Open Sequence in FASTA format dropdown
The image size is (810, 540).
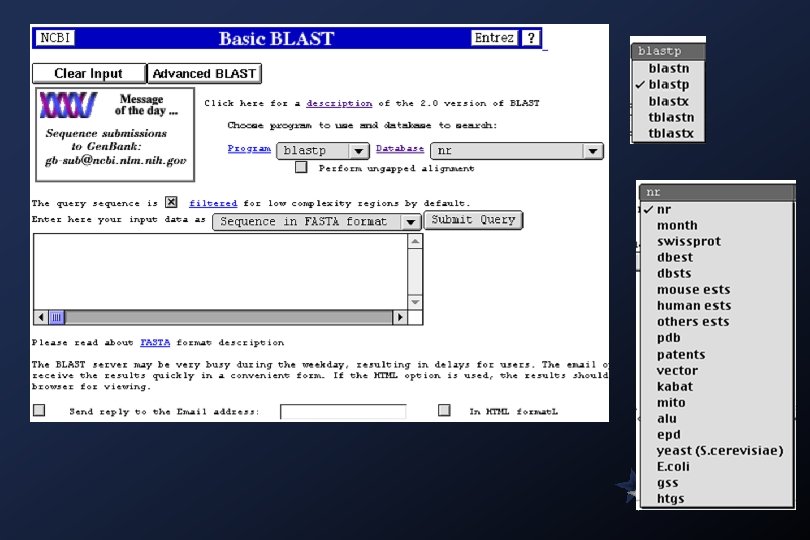[x=316, y=222]
